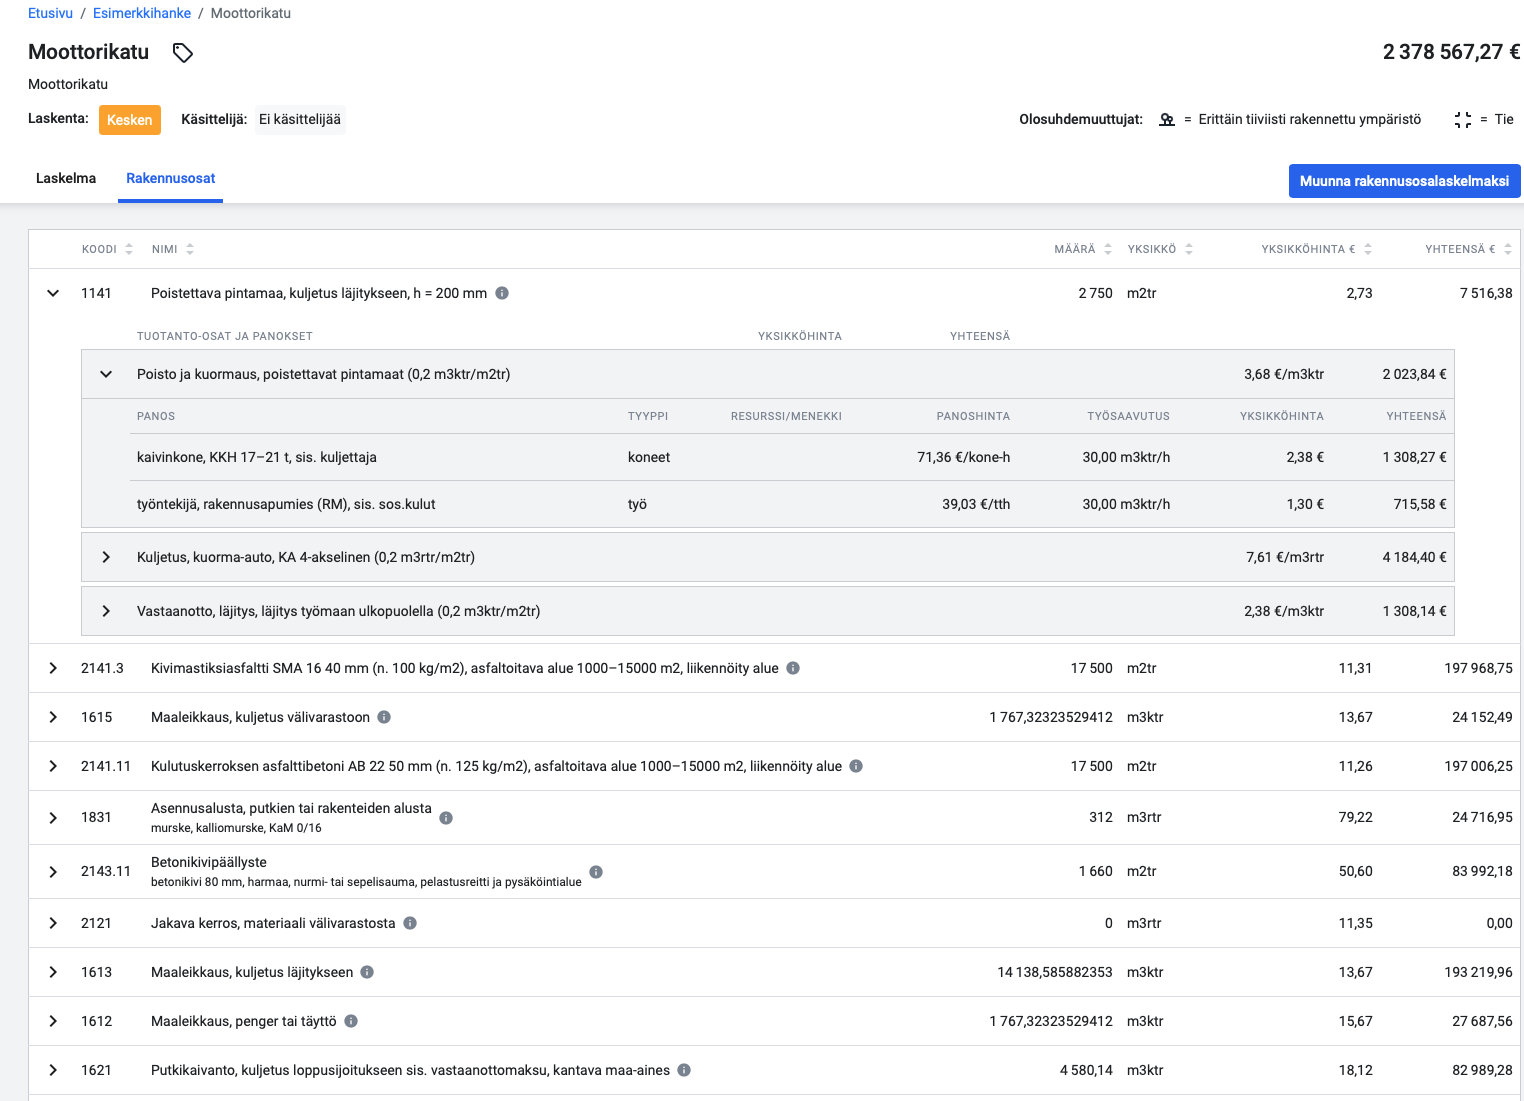Sort table by Yksikköhinta € column

coord(1368,249)
